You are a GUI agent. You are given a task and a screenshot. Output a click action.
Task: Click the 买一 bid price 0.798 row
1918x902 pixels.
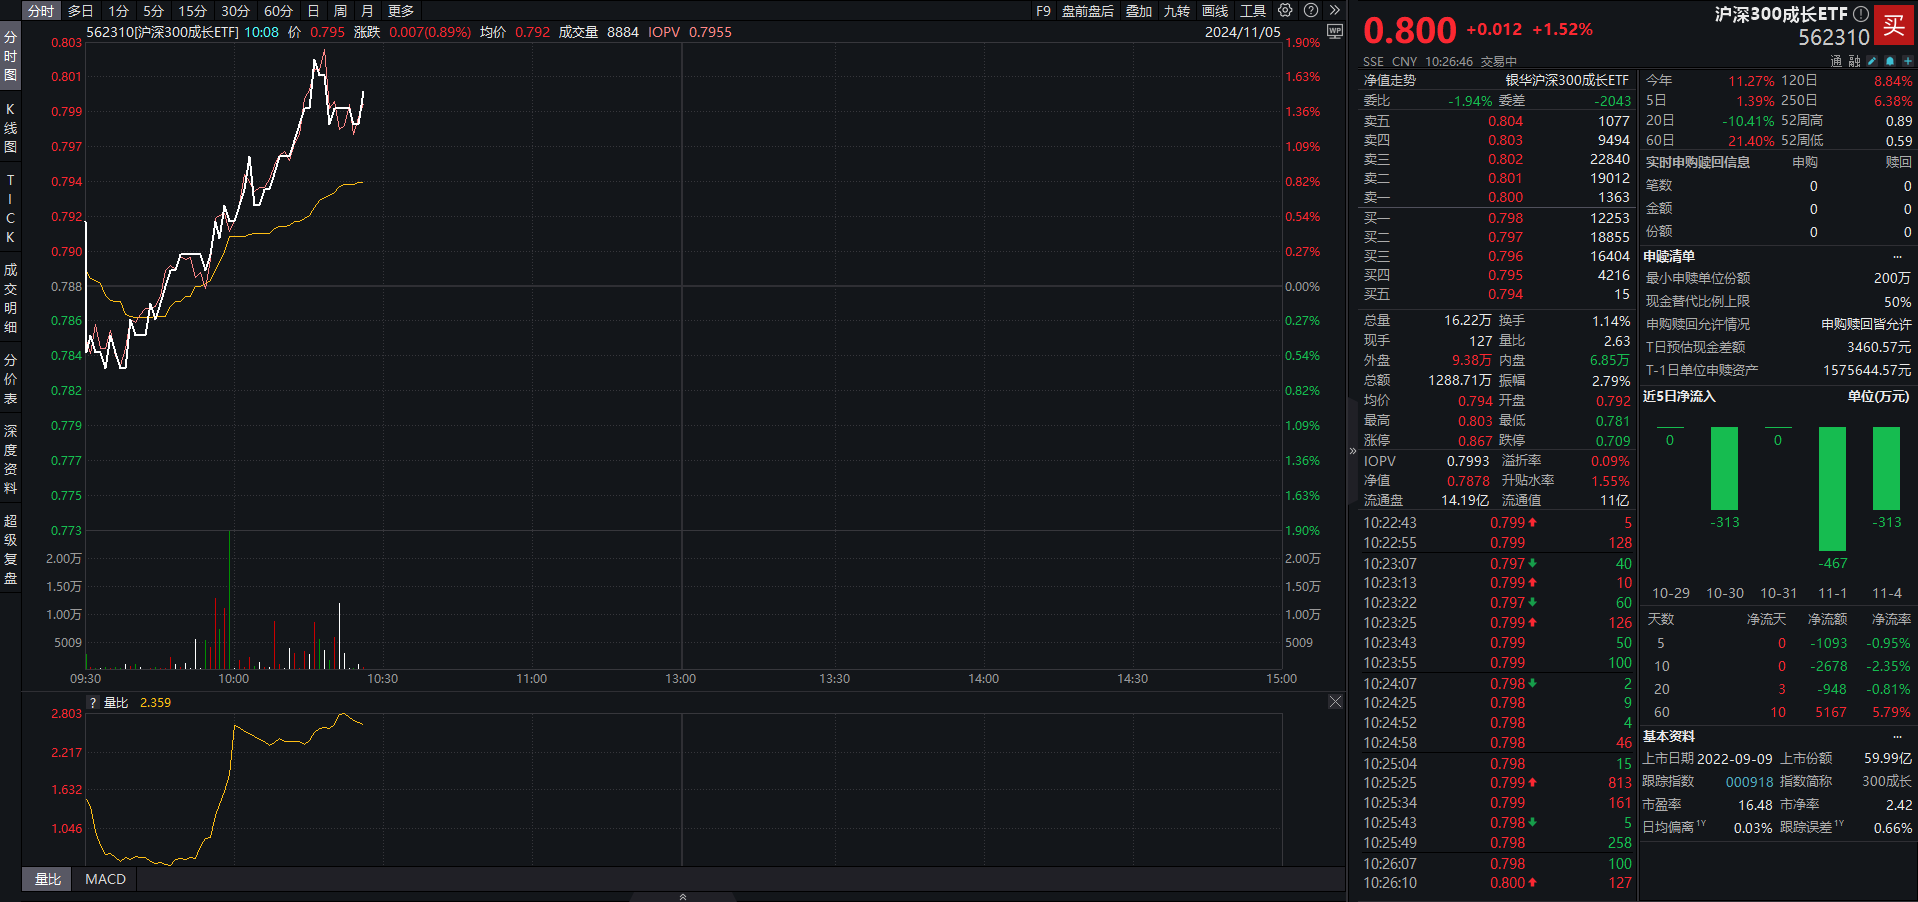[x=1497, y=218]
